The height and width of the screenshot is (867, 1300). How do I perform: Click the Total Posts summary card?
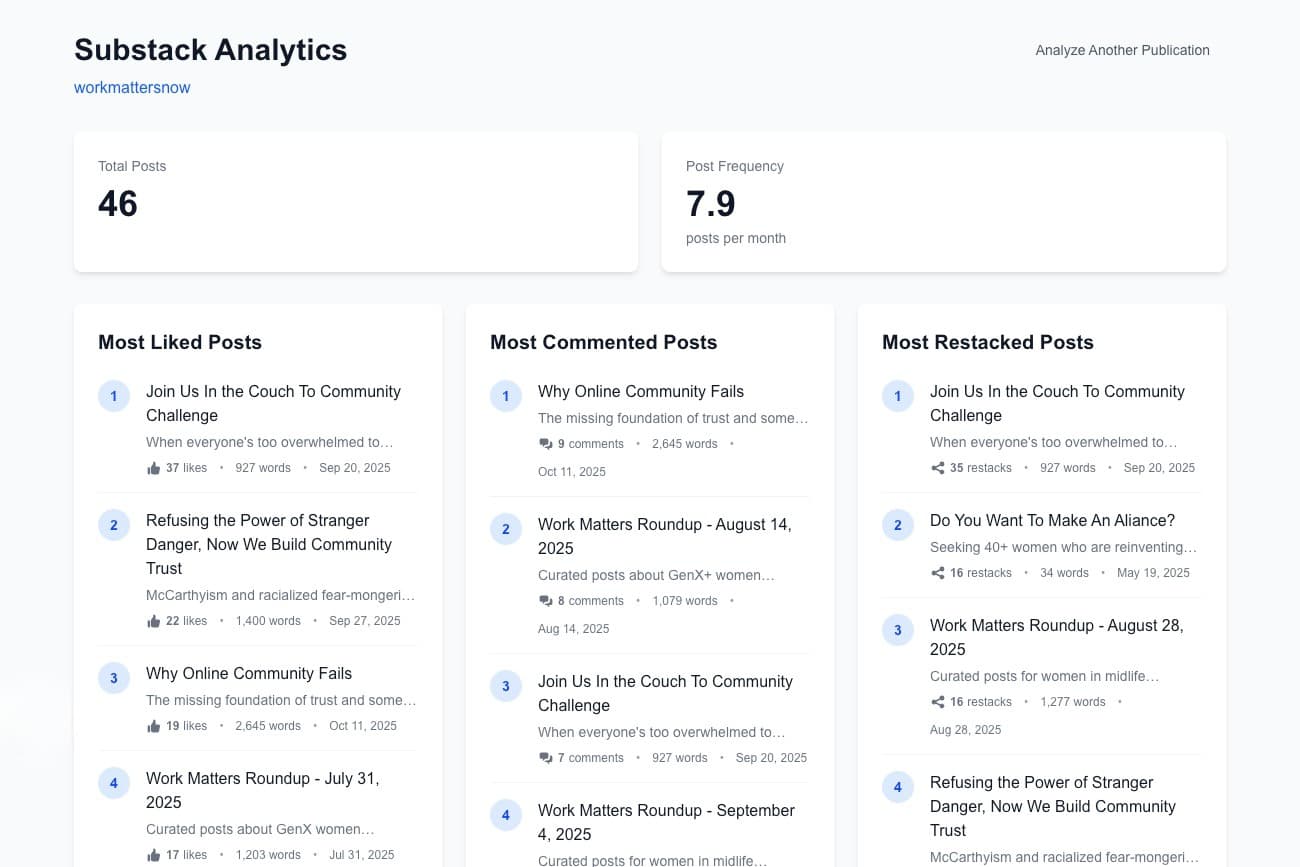(x=355, y=201)
